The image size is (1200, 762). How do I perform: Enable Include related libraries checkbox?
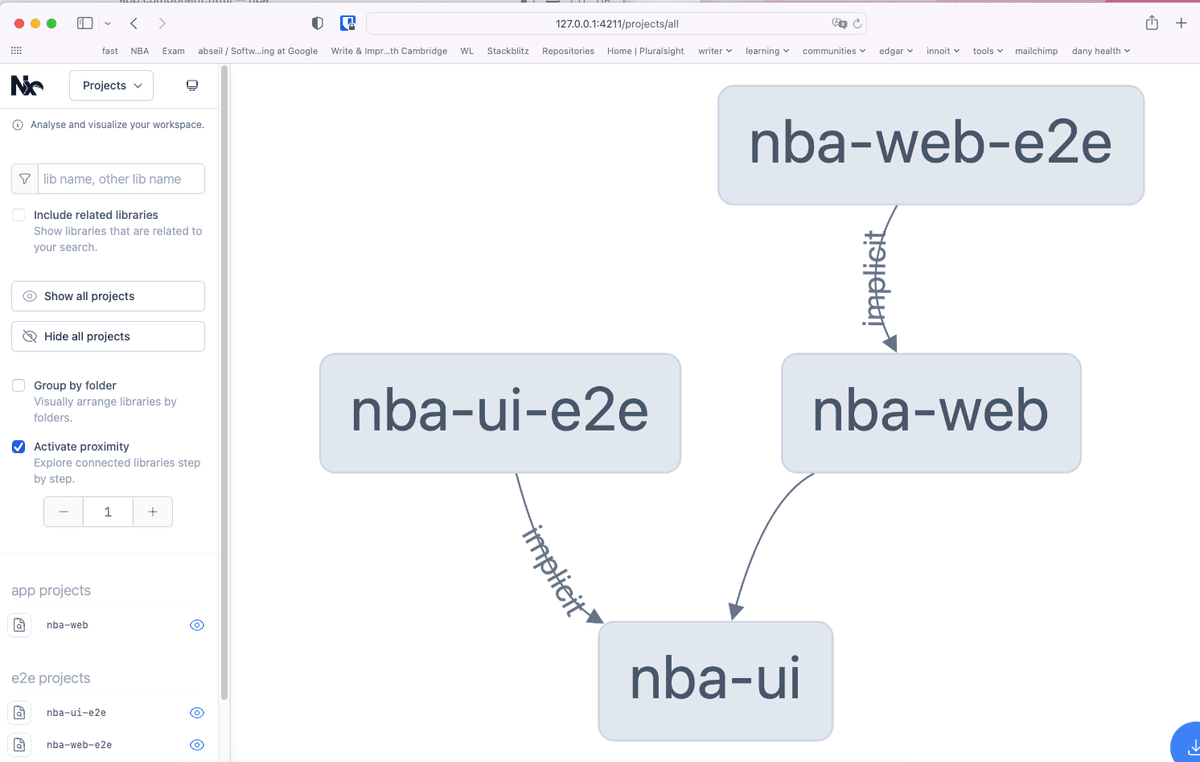click(x=18, y=215)
